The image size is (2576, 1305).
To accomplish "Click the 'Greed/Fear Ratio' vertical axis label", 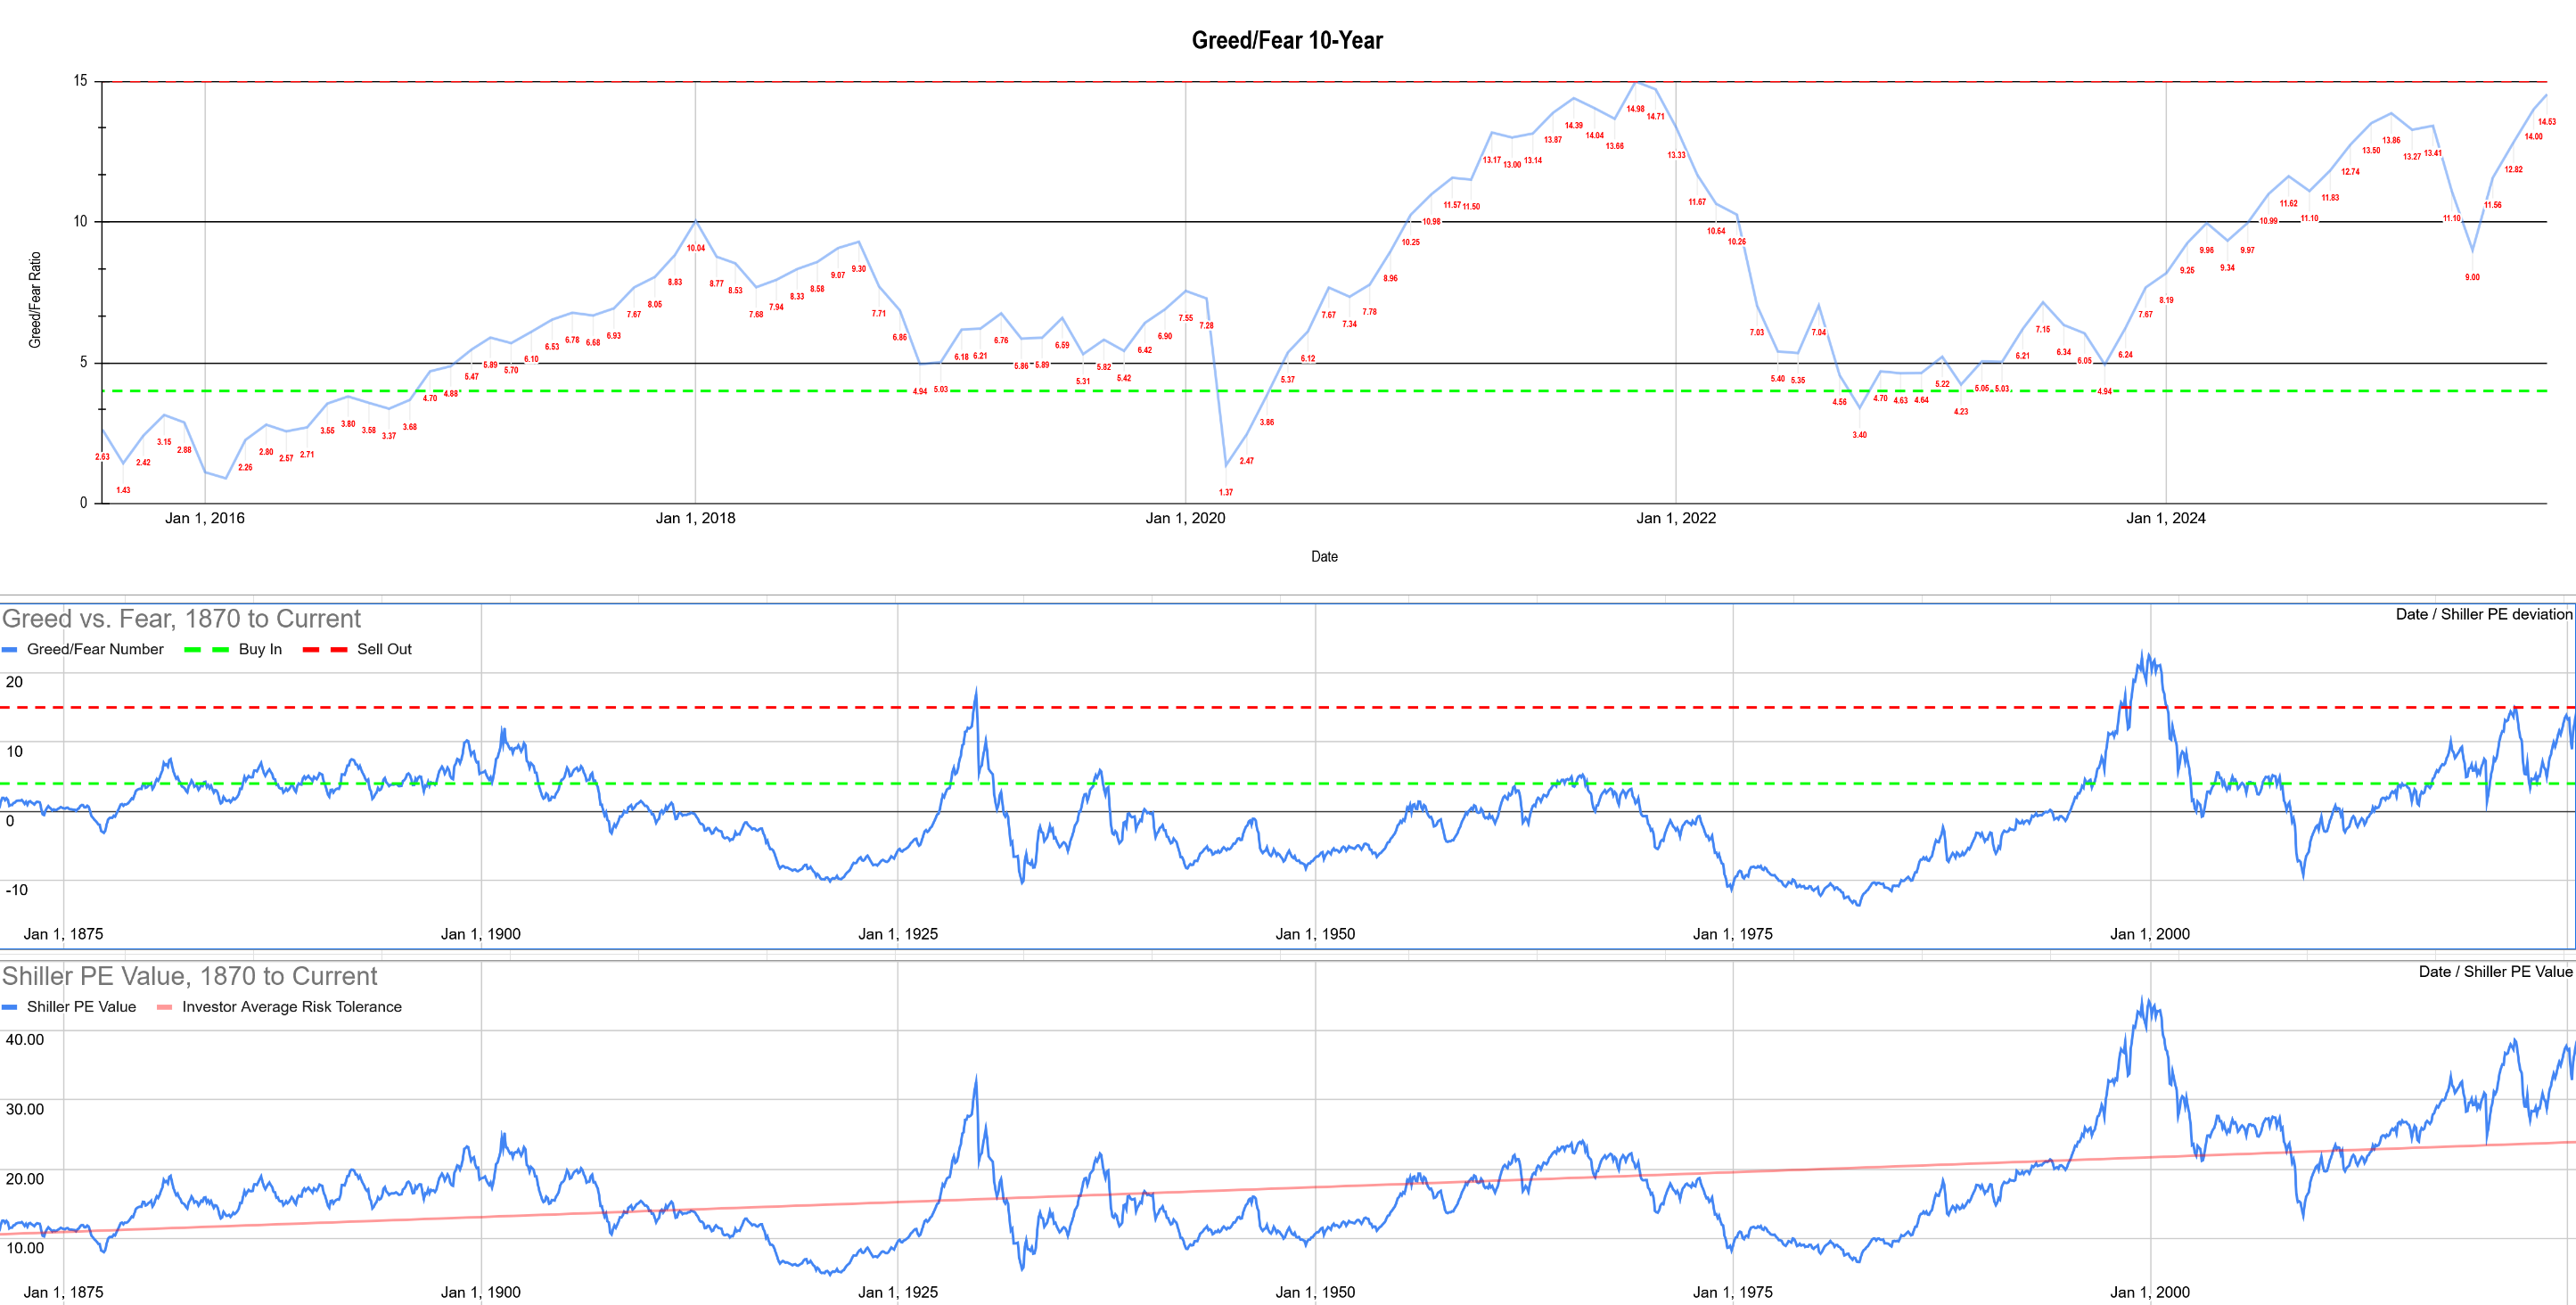I will click(35, 300).
